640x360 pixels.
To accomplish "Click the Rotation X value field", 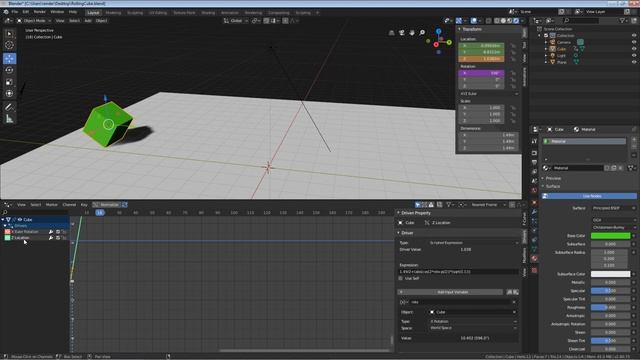I will click(x=481, y=73).
